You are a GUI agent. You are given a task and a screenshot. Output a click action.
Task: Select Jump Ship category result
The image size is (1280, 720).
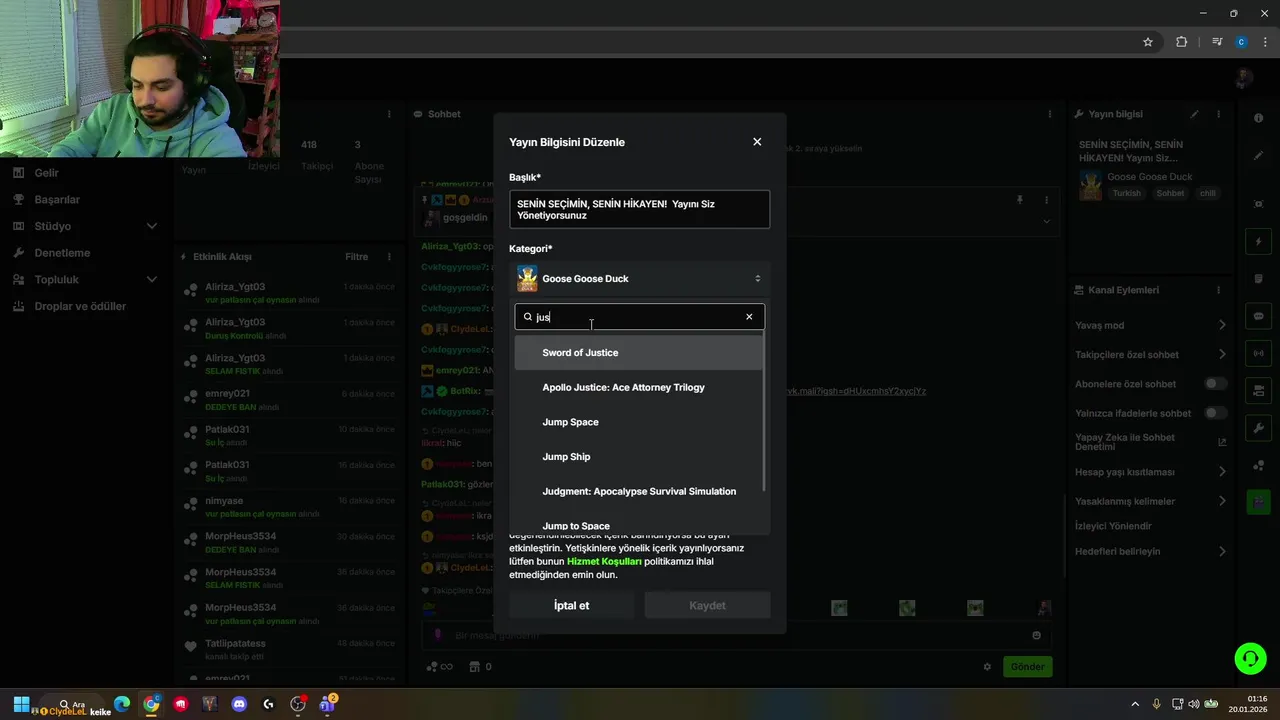point(638,457)
